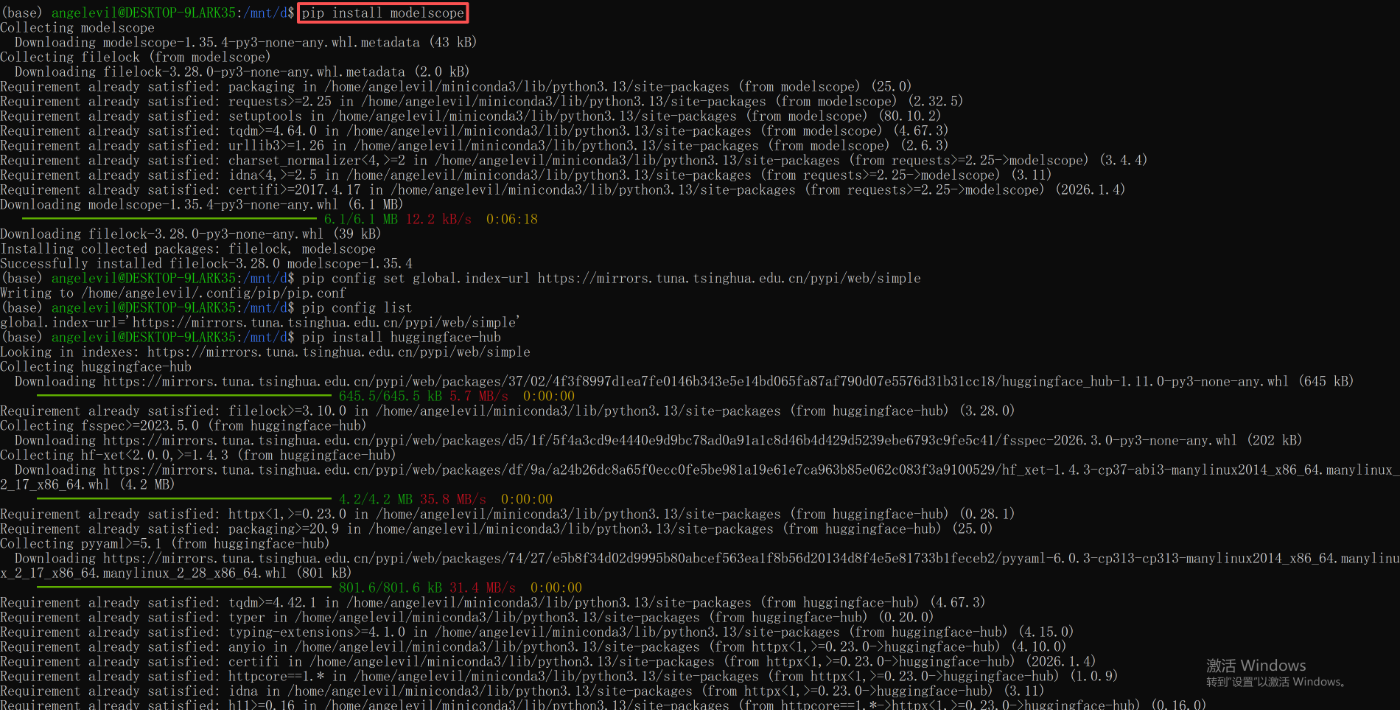This screenshot has width=1400, height=710.
Task: Click the progress bar beside '4.2/4.2 MB'
Action: pos(184,499)
